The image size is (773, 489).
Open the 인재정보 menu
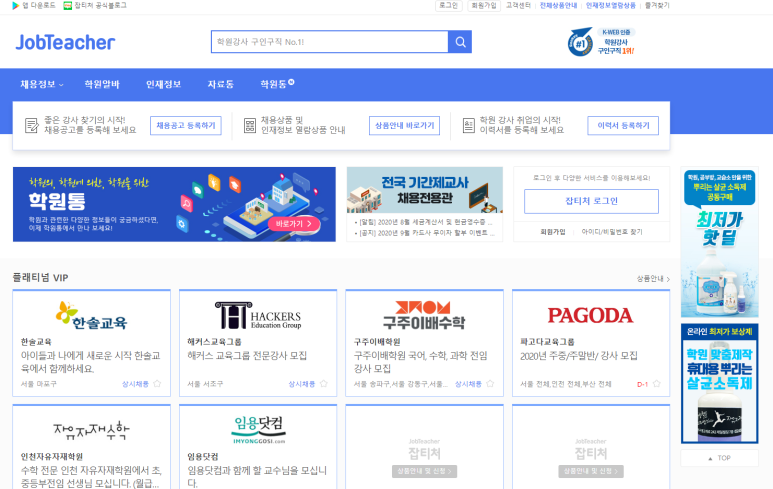coord(164,84)
